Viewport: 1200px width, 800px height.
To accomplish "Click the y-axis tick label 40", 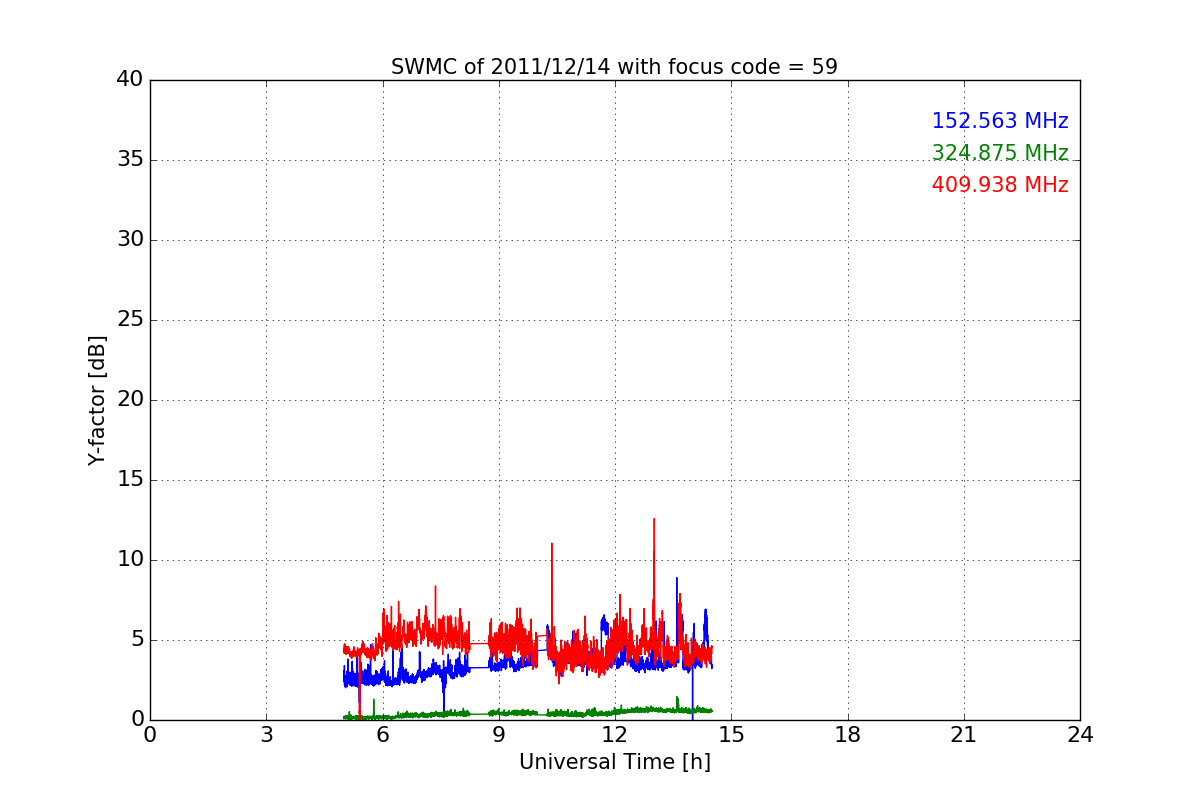I will [x=130, y=80].
